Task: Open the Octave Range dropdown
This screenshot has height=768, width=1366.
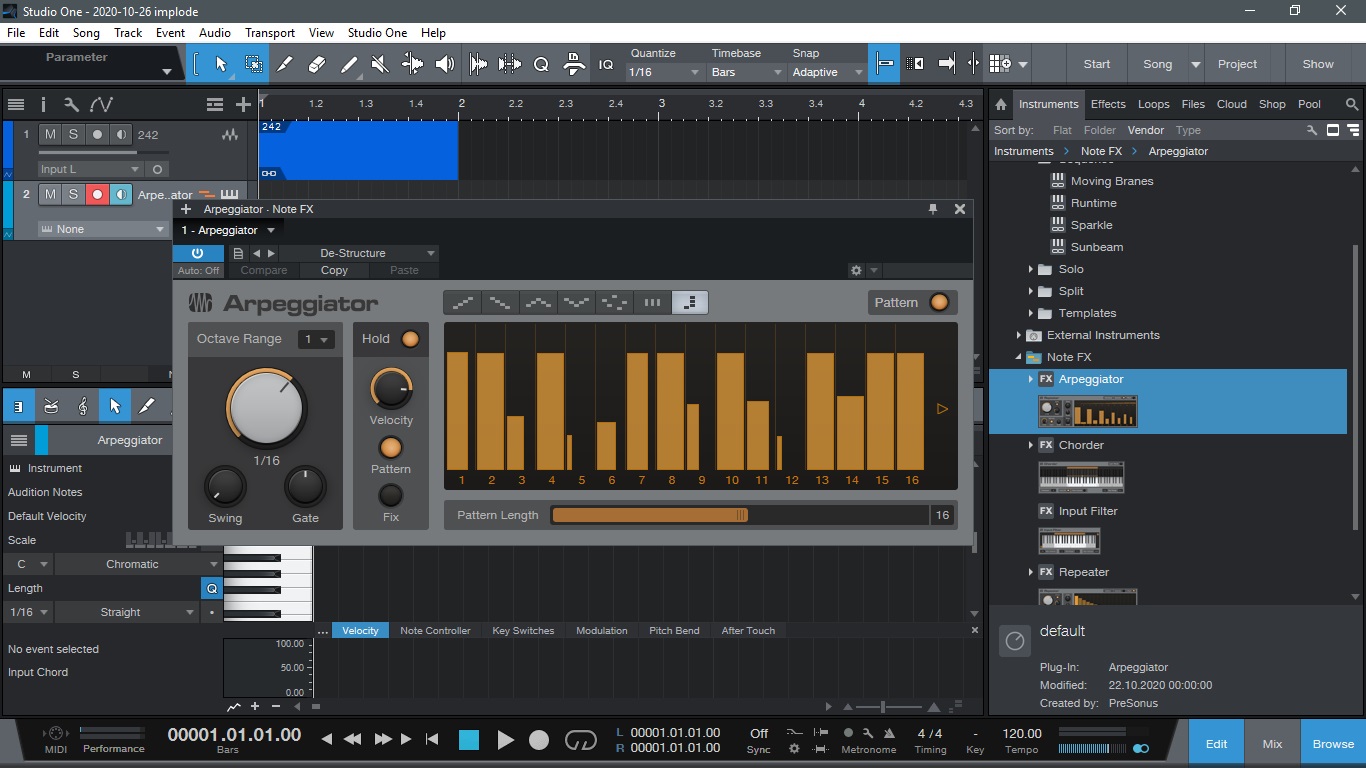Action: tap(316, 340)
